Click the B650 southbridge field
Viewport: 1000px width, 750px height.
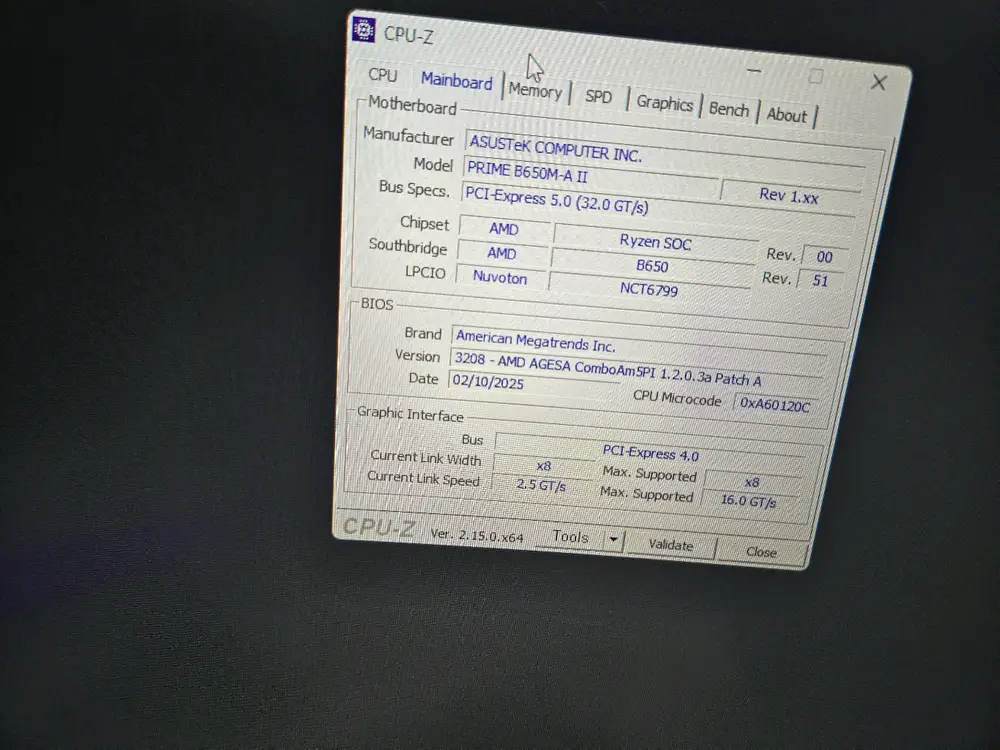click(x=652, y=266)
